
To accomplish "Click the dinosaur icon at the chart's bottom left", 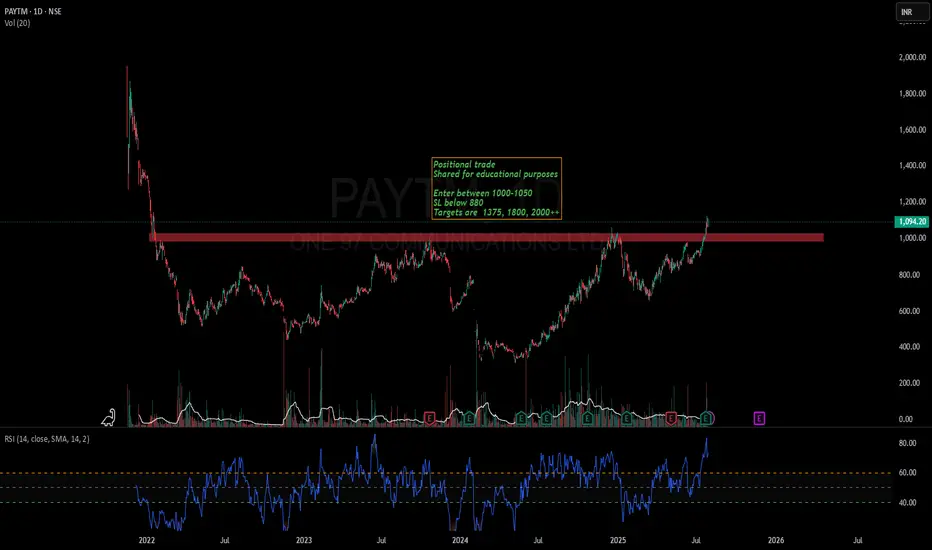I will pos(108,417).
